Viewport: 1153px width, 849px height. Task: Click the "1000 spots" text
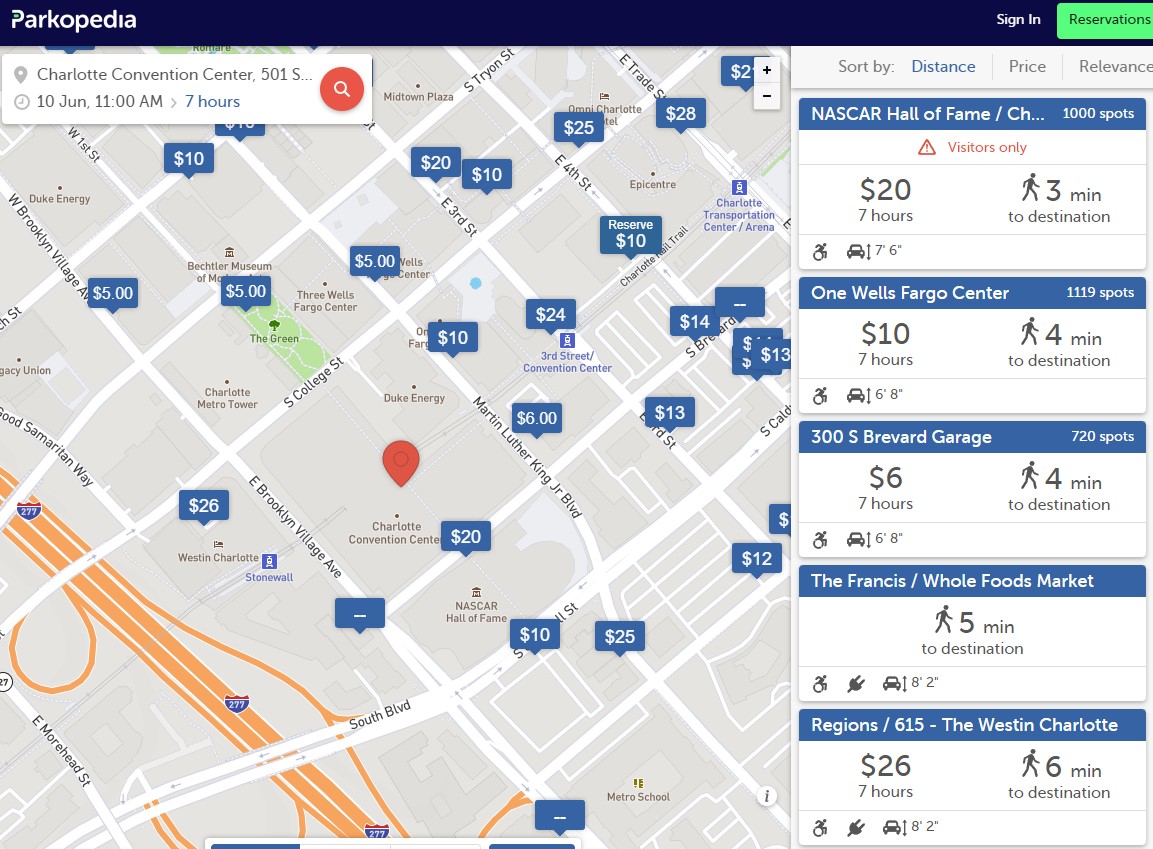[x=1098, y=113]
